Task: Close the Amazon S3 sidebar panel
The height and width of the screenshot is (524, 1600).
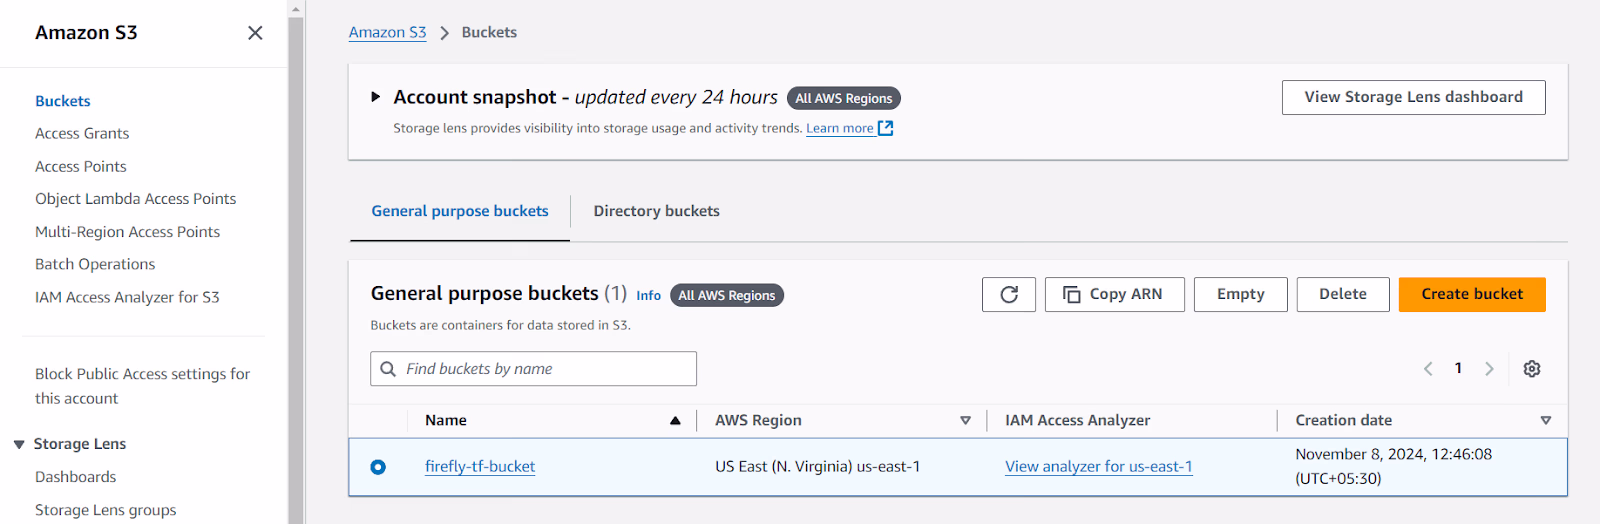Action: [x=255, y=33]
